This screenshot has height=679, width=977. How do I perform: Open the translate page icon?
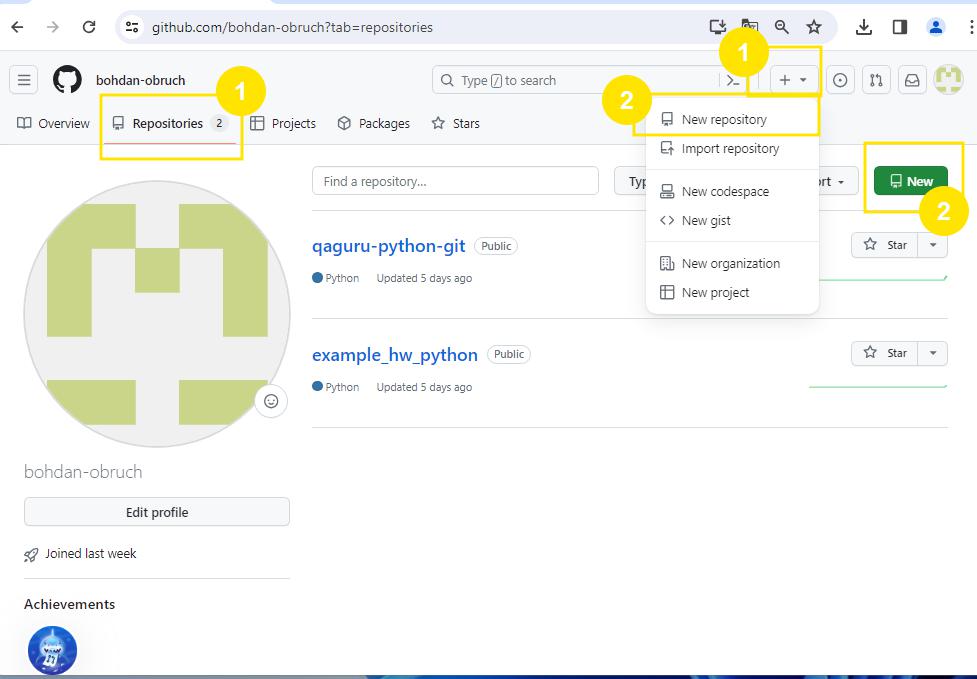click(750, 27)
